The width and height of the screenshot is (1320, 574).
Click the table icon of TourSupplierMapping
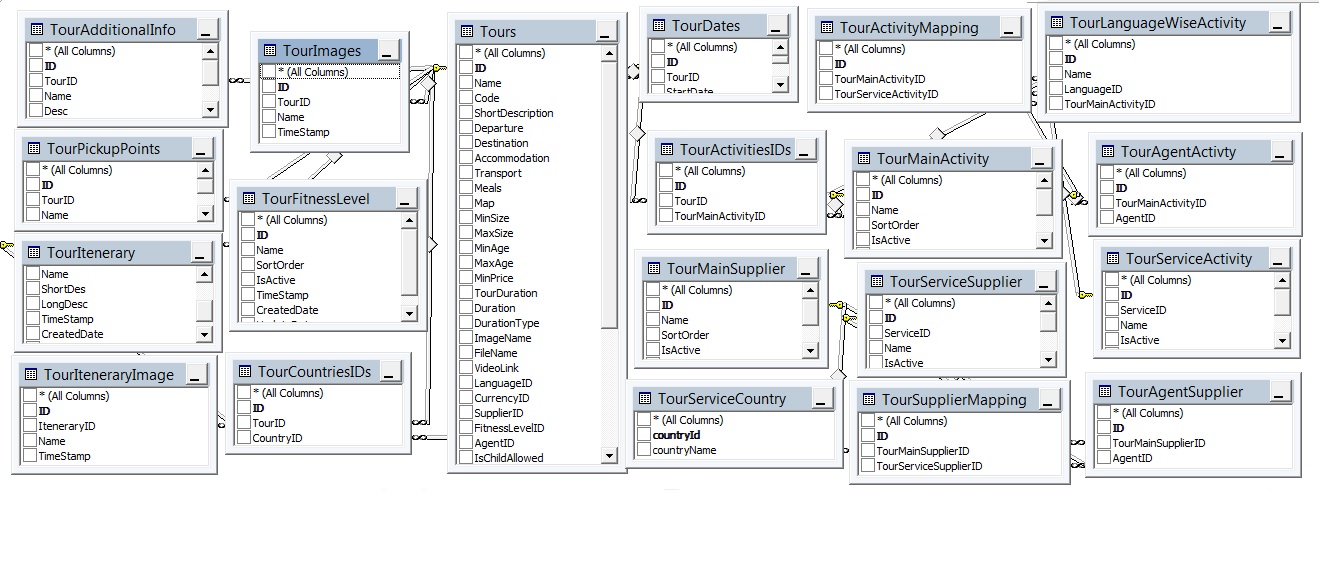coord(869,400)
